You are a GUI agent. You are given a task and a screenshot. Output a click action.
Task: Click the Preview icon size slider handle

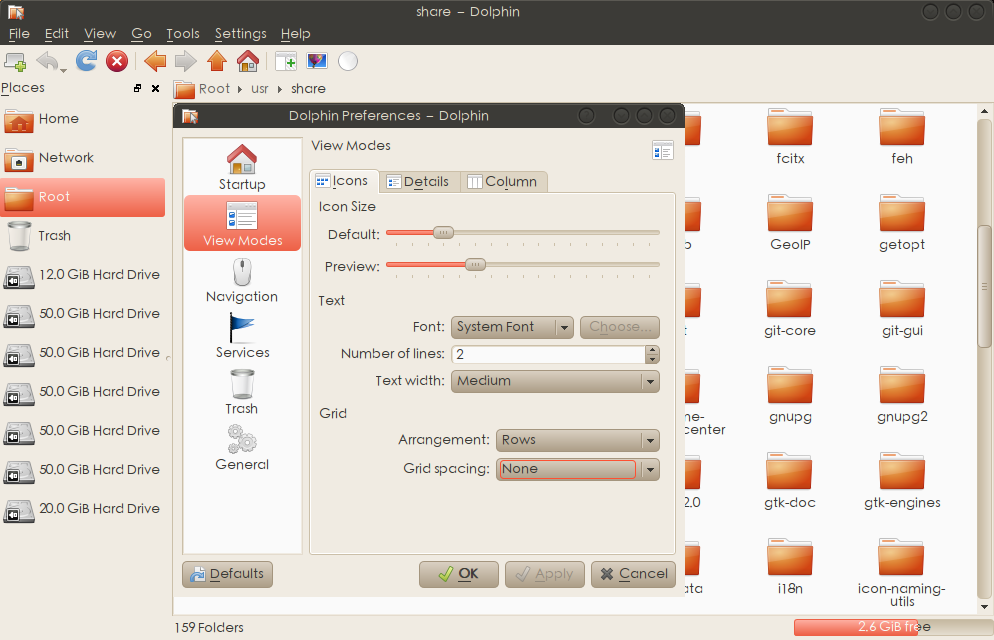[475, 264]
